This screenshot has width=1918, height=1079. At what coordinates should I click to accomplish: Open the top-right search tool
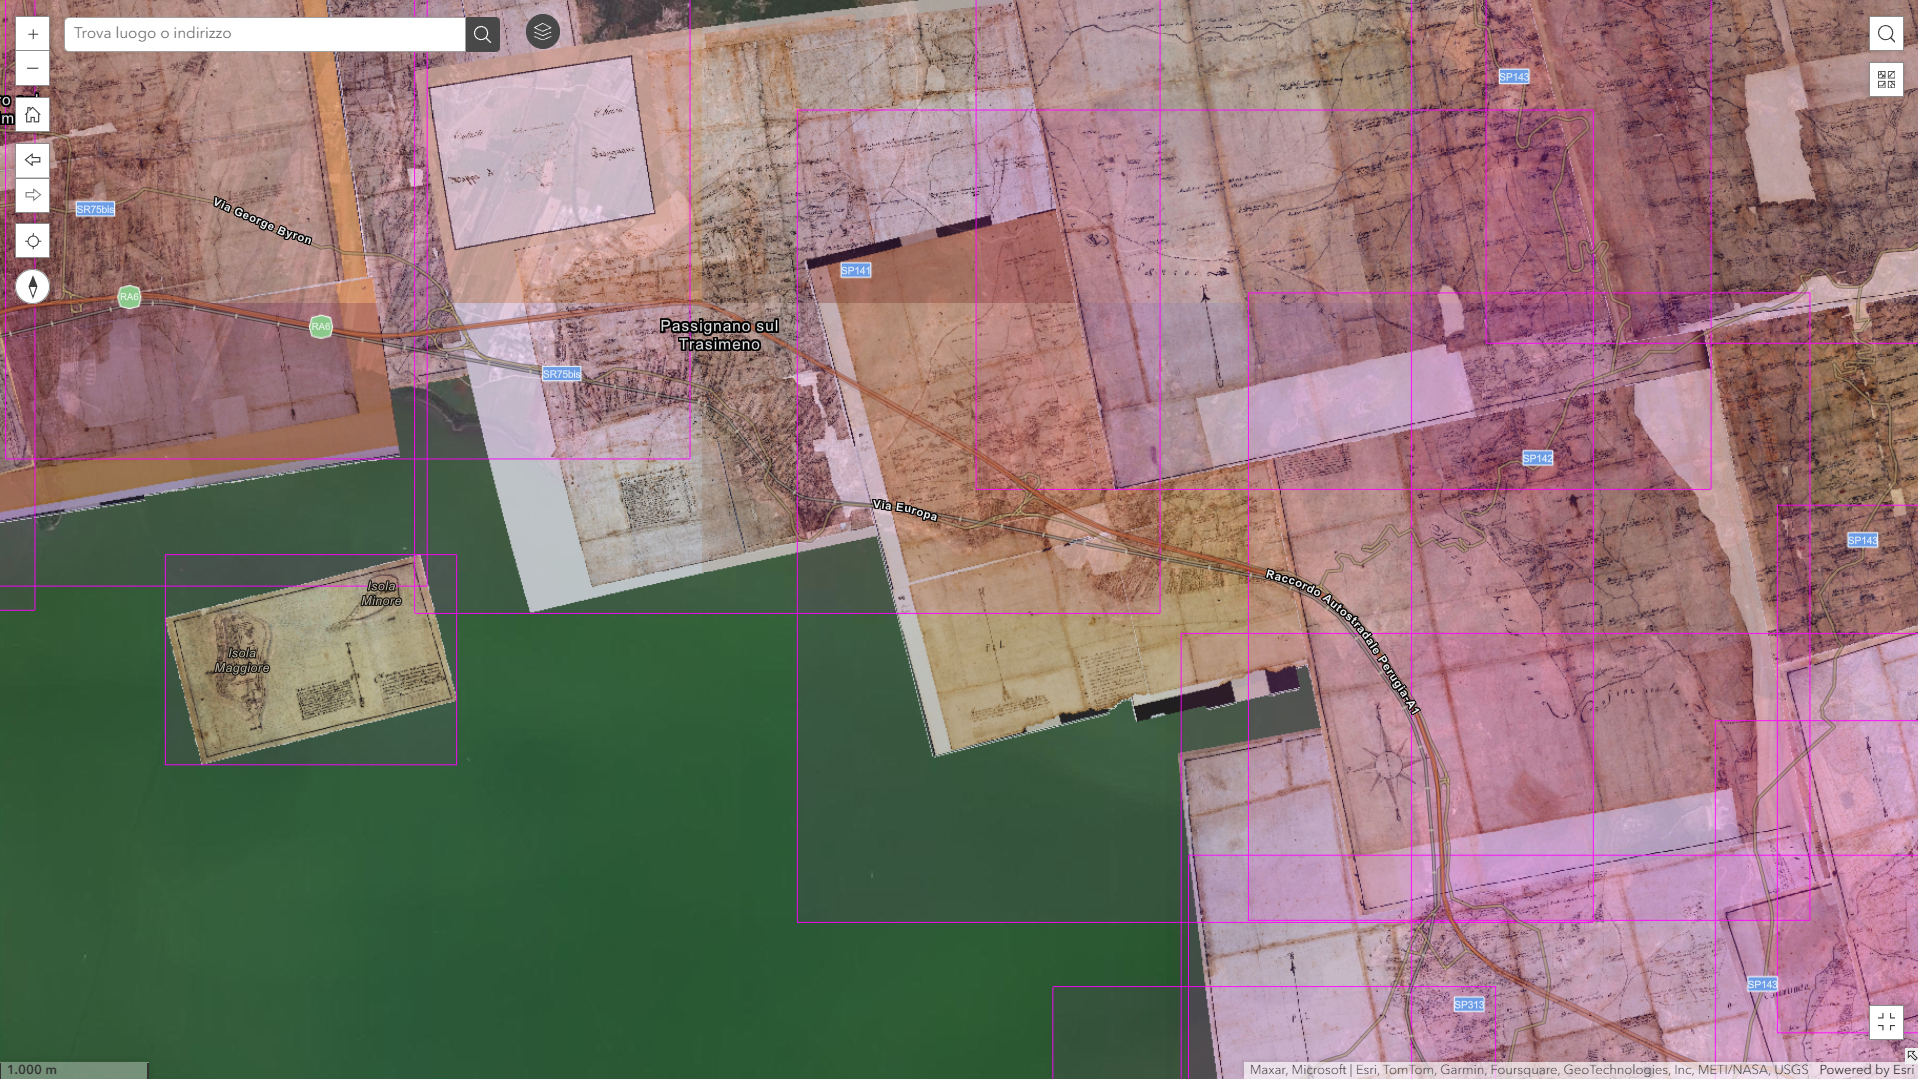point(1886,34)
